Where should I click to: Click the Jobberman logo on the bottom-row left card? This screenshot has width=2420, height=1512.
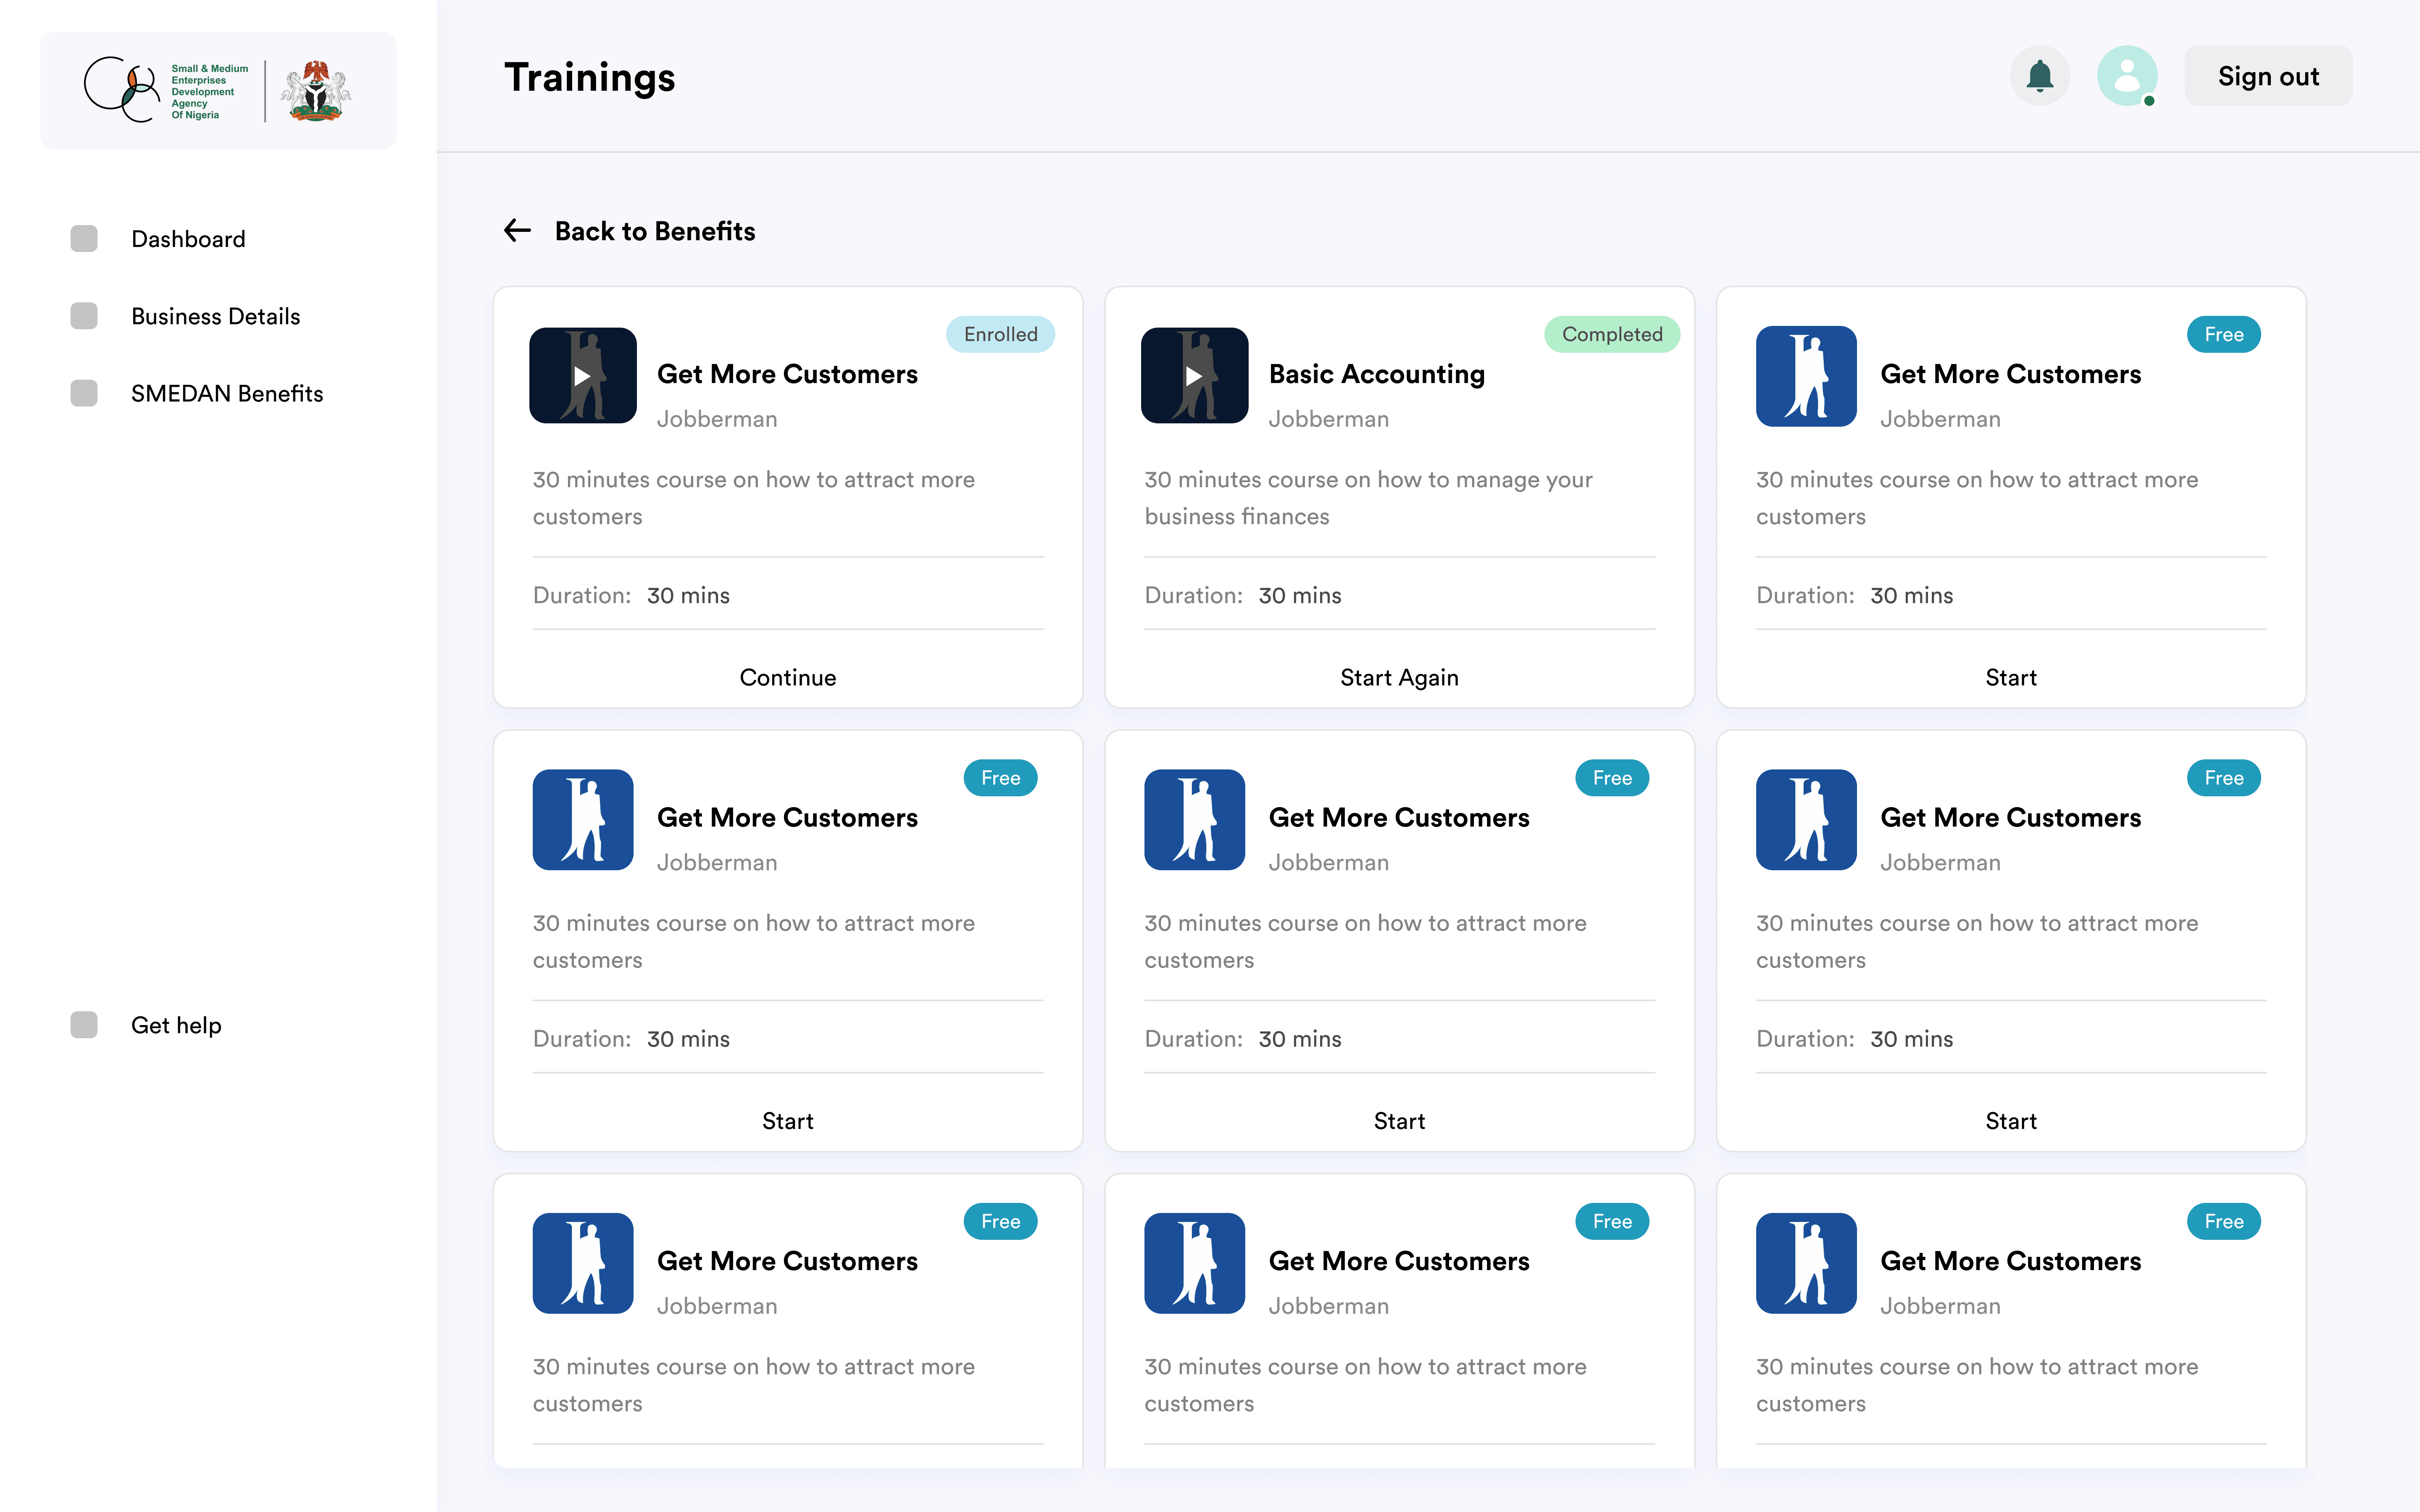583,1263
